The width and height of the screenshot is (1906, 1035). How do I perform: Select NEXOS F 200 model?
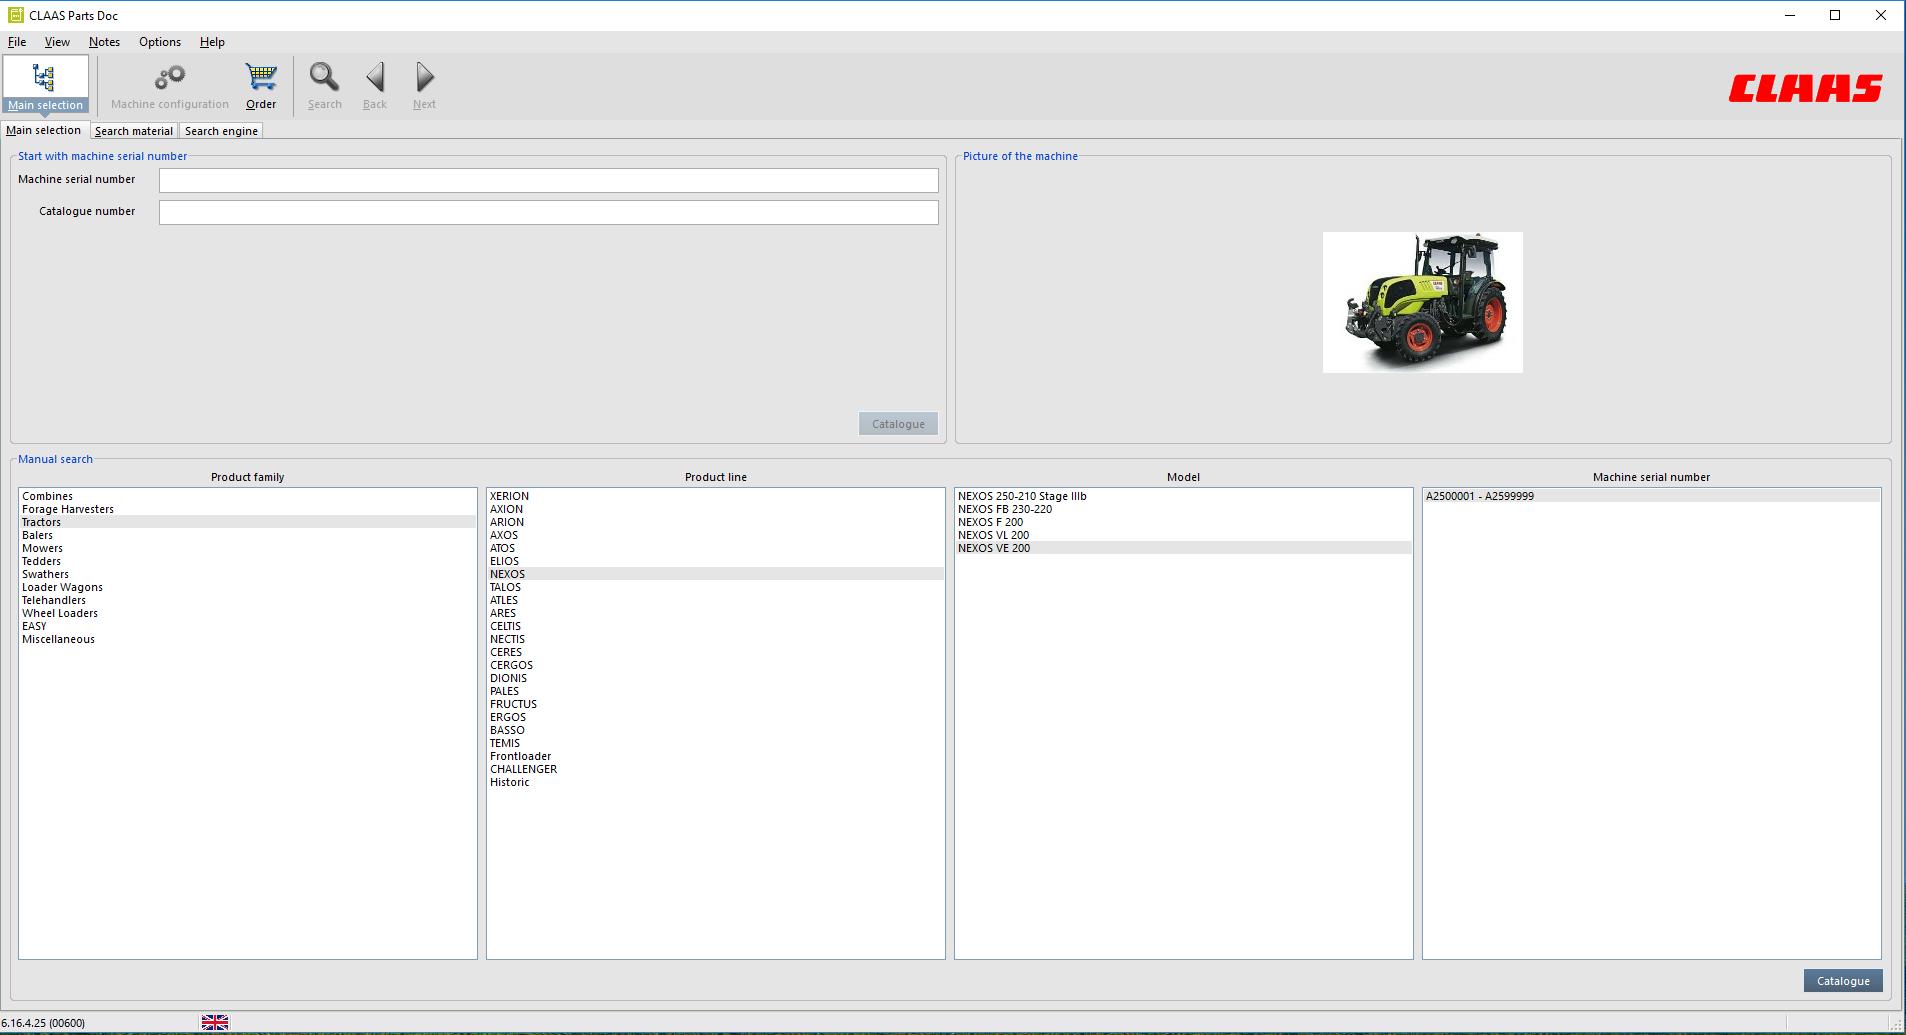tap(991, 522)
